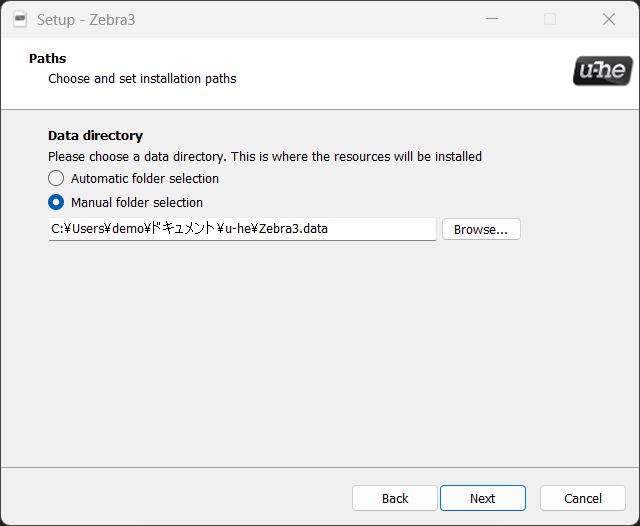Click the greyed-out maximize window button
This screenshot has width=640, height=526.
point(550,19)
